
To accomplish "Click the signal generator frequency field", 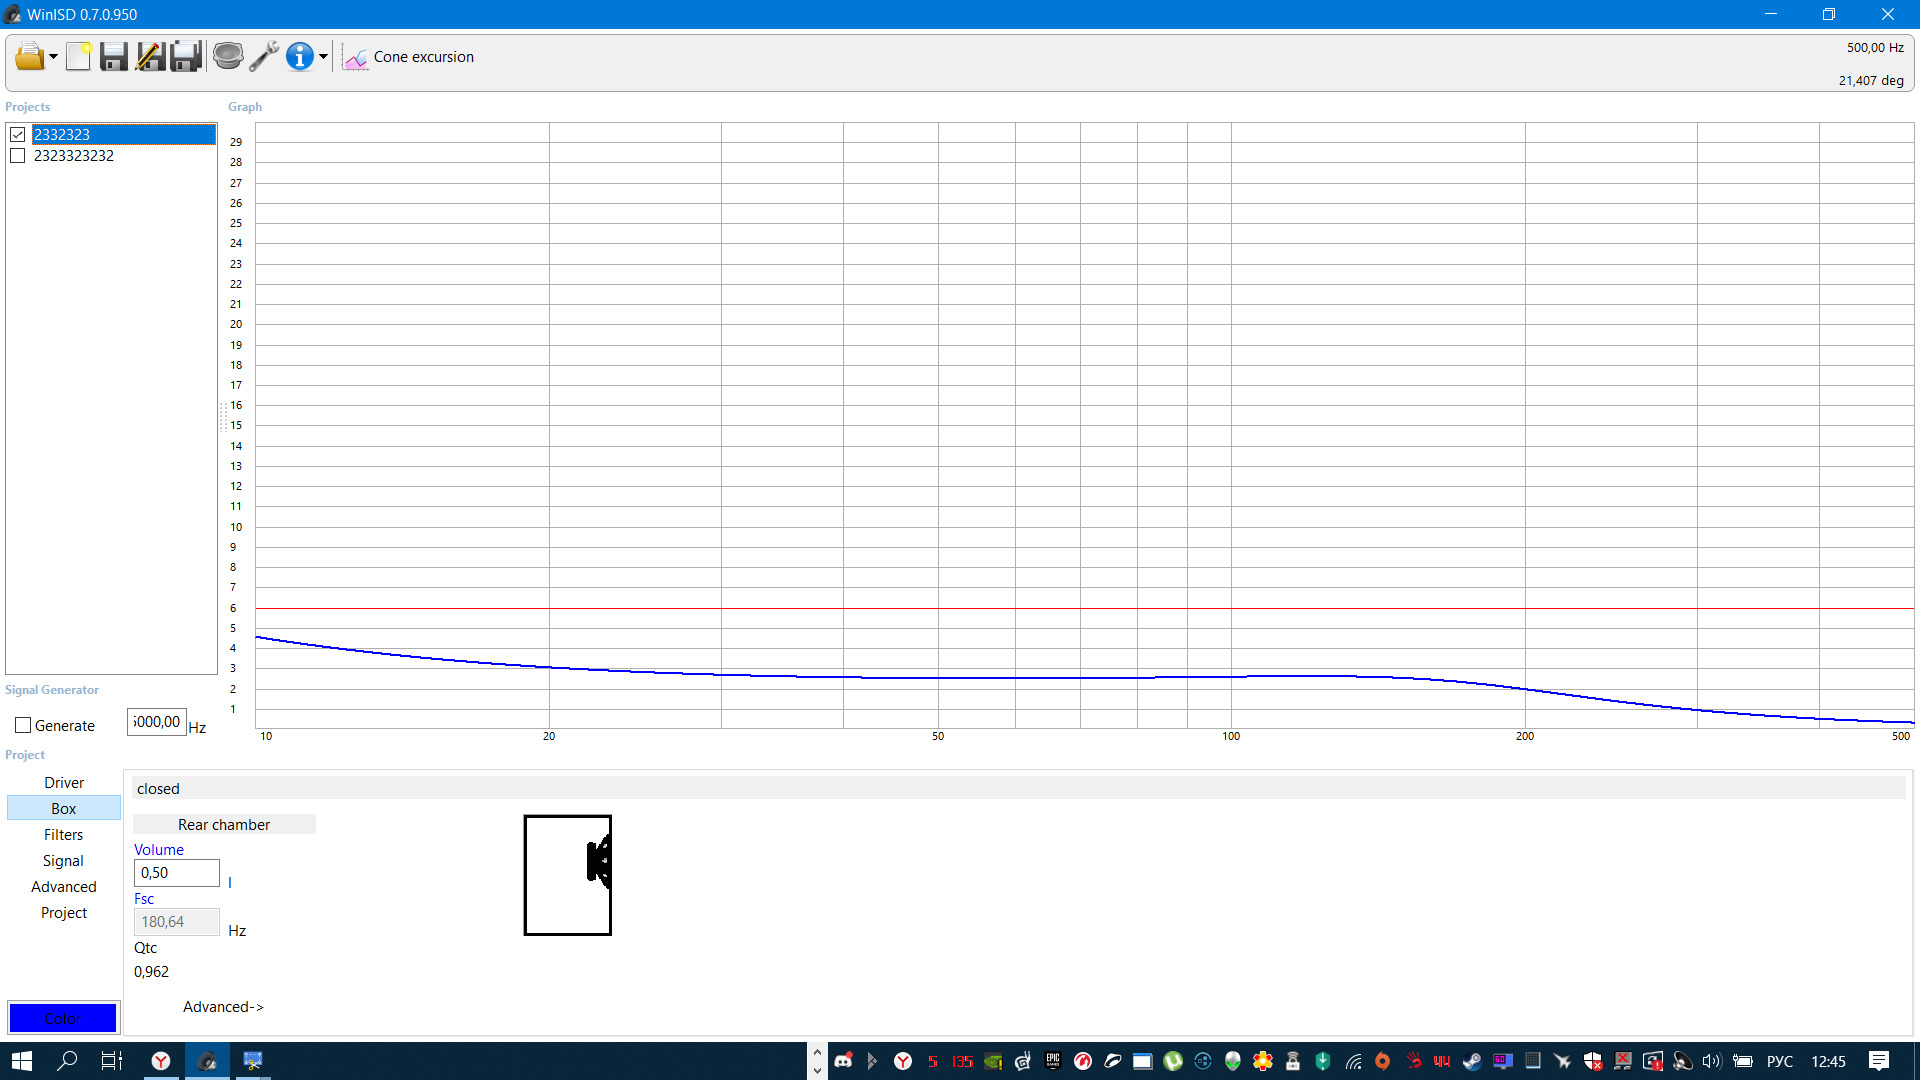I will [157, 722].
